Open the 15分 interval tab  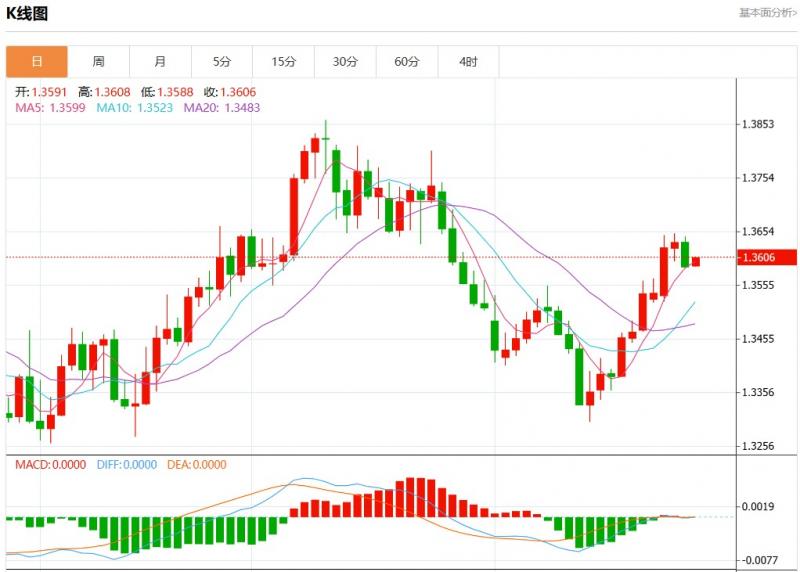(284, 62)
